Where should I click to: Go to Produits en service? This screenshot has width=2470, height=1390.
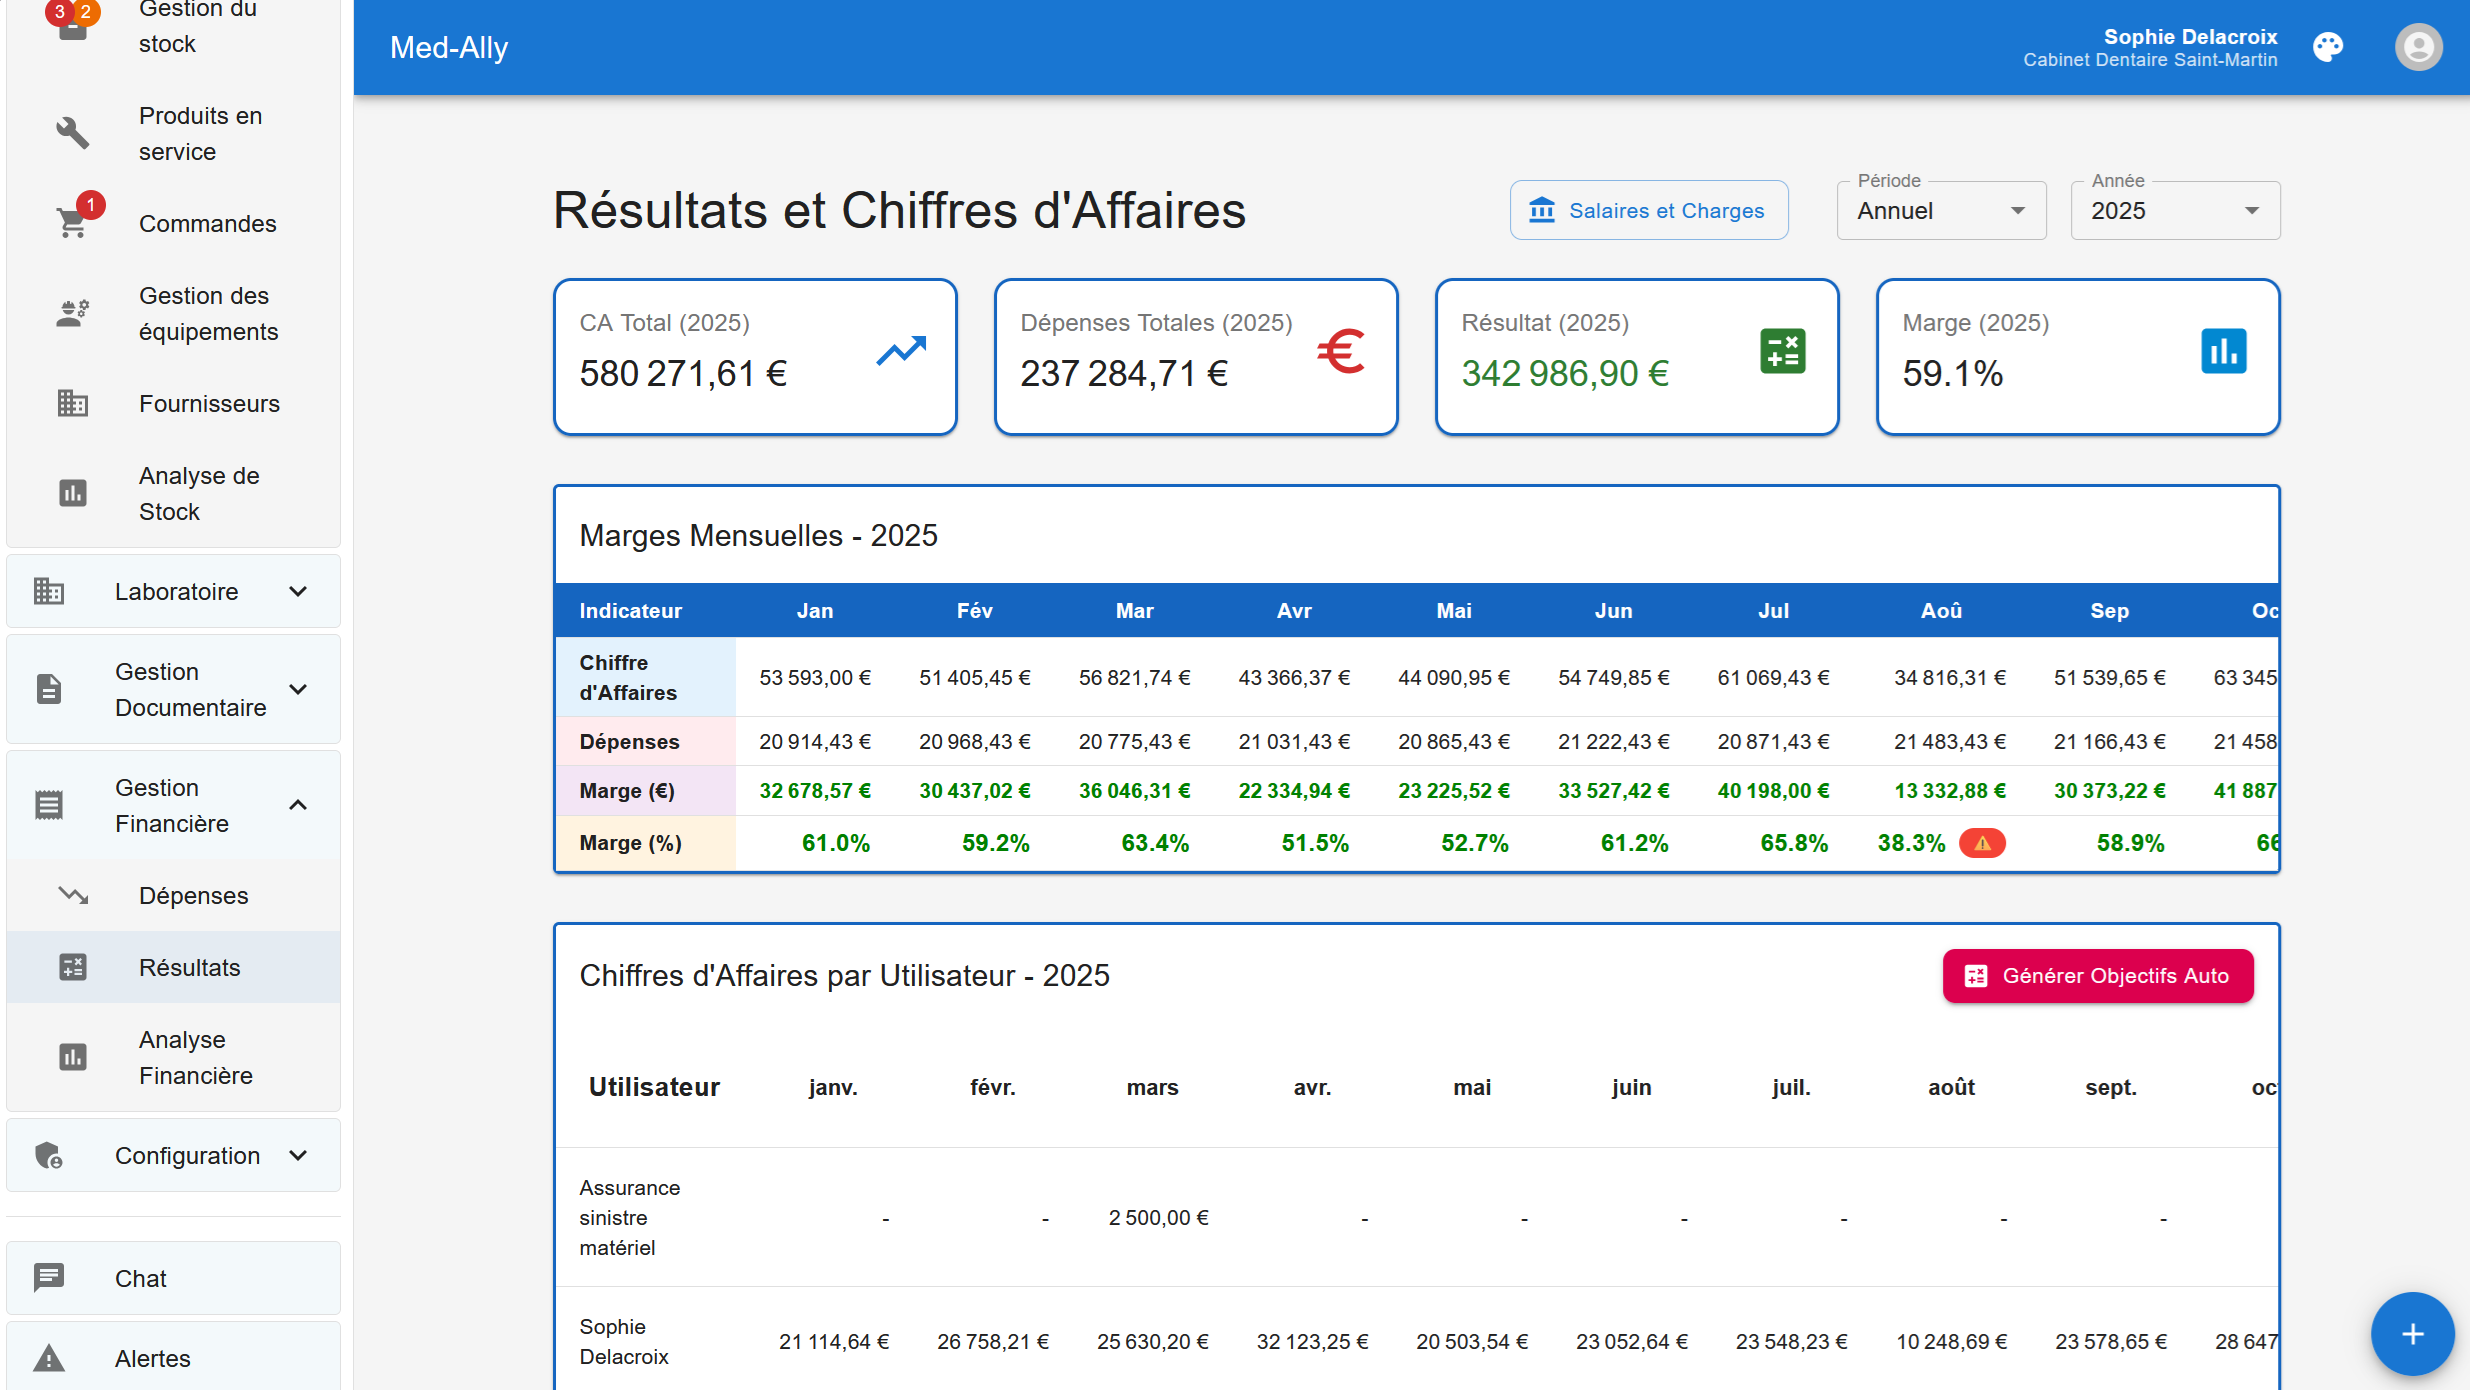point(174,133)
